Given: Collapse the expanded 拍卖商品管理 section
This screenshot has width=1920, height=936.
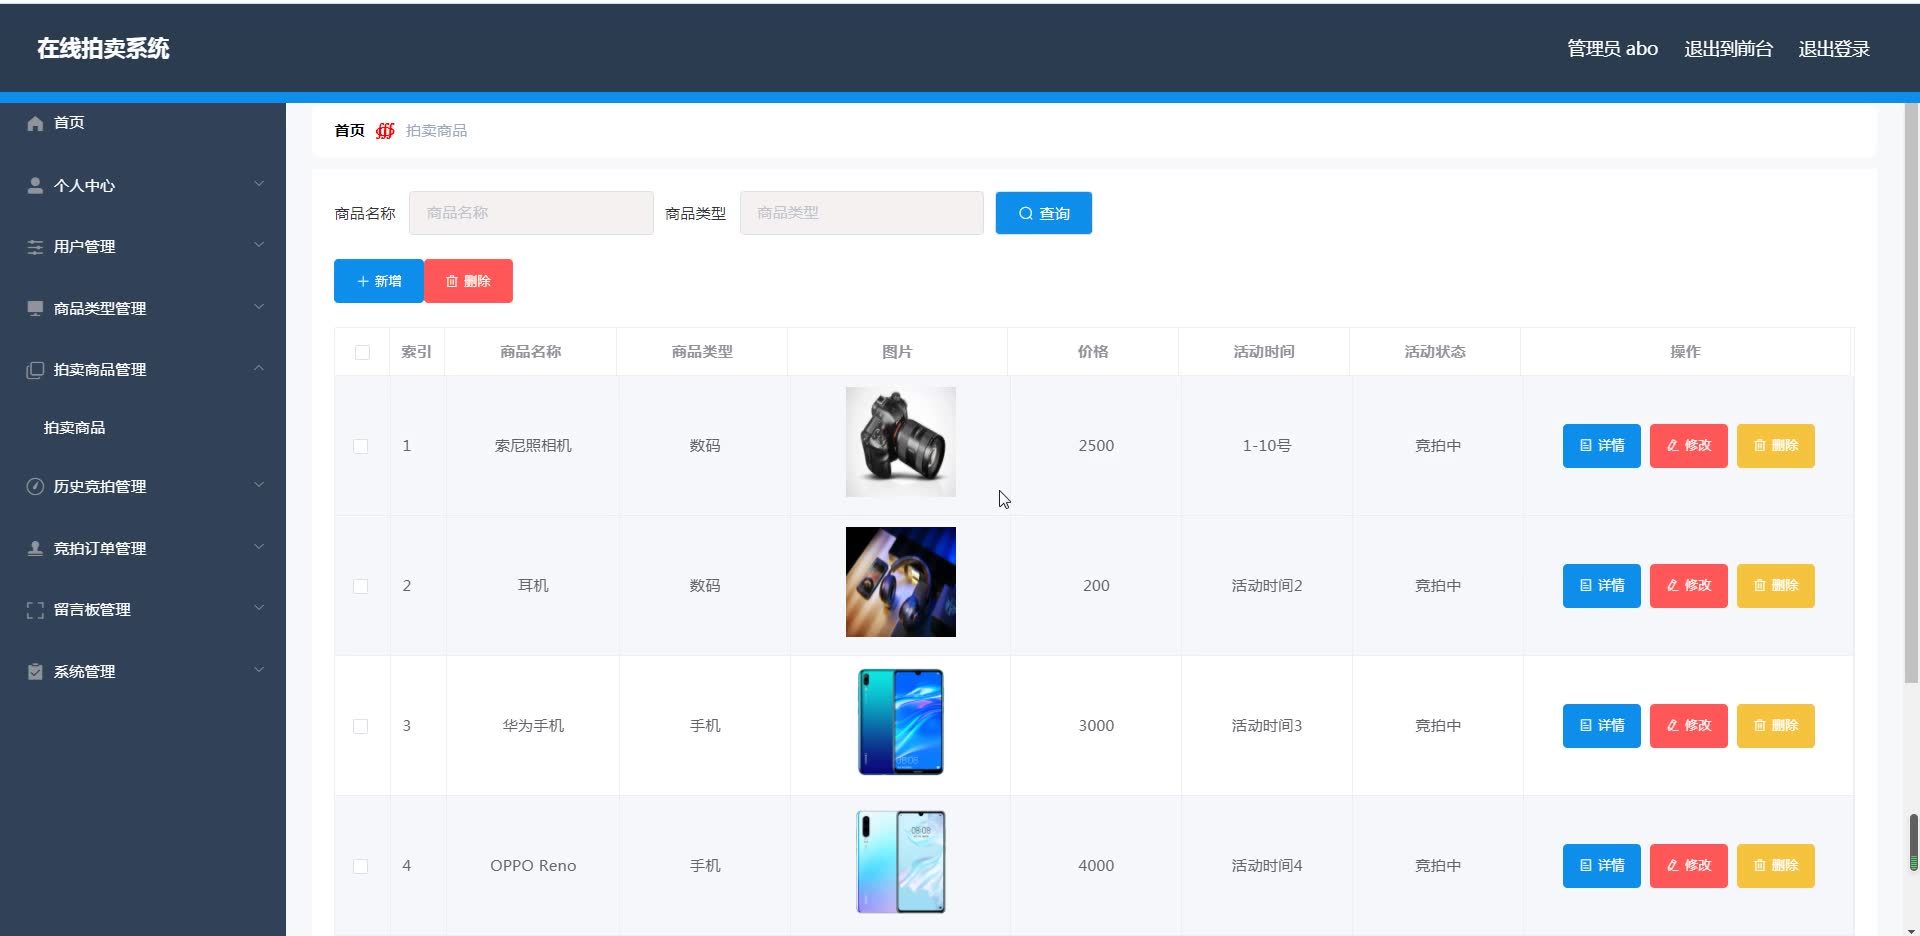Looking at the screenshot, I should [x=259, y=368].
